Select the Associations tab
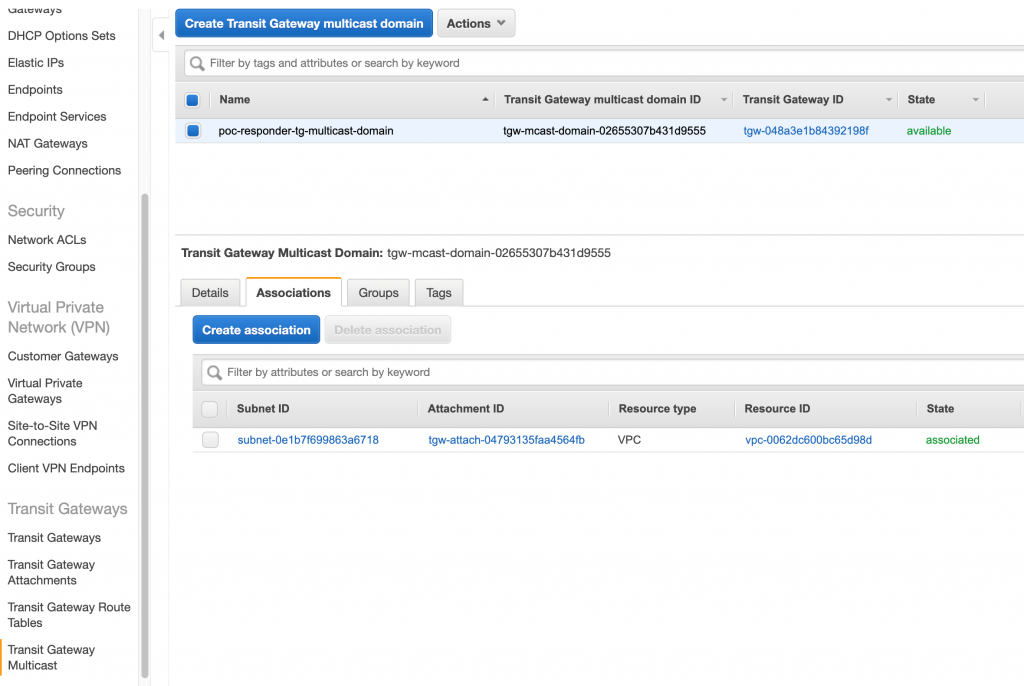Viewport: 1024px width, 686px height. pyautogui.click(x=293, y=293)
